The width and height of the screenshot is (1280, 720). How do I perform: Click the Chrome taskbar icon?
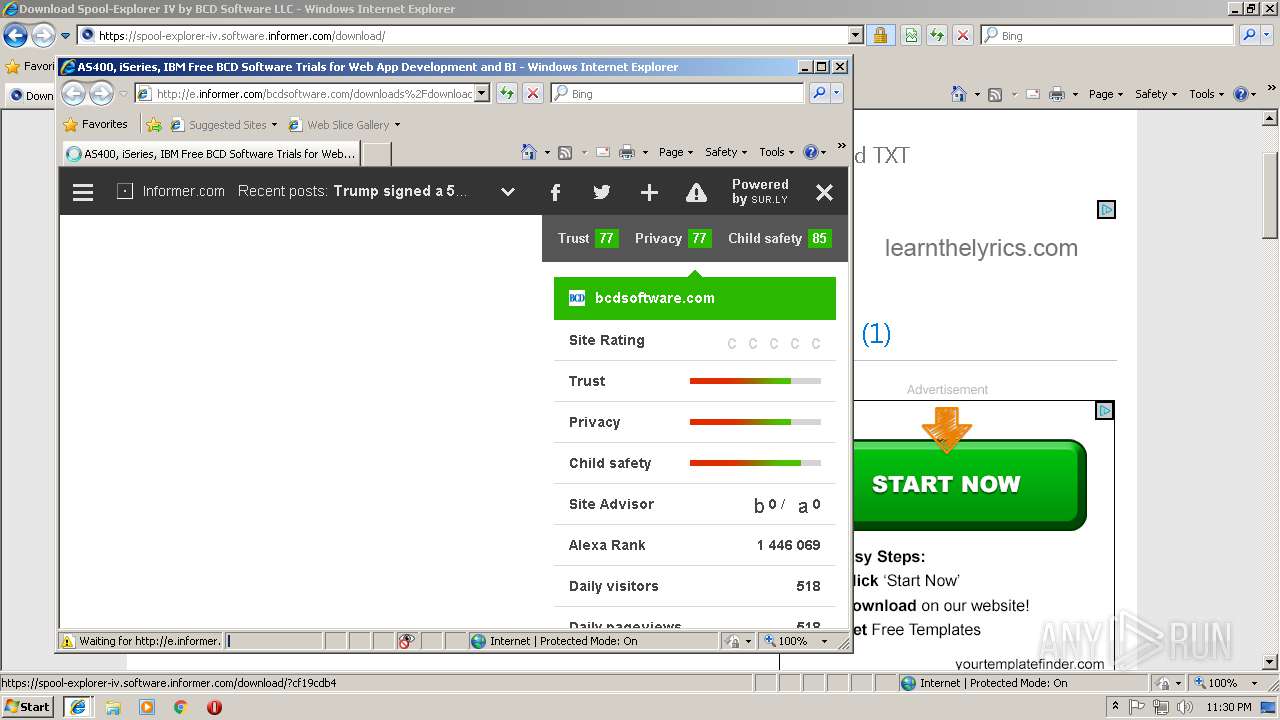click(x=181, y=707)
